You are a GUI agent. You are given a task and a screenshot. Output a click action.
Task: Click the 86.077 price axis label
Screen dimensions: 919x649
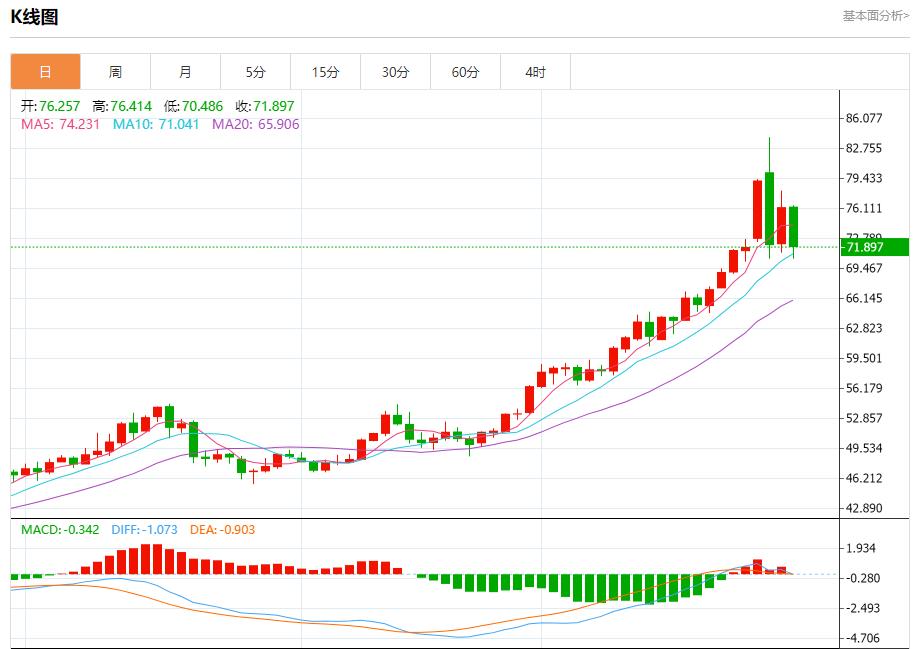tap(864, 118)
